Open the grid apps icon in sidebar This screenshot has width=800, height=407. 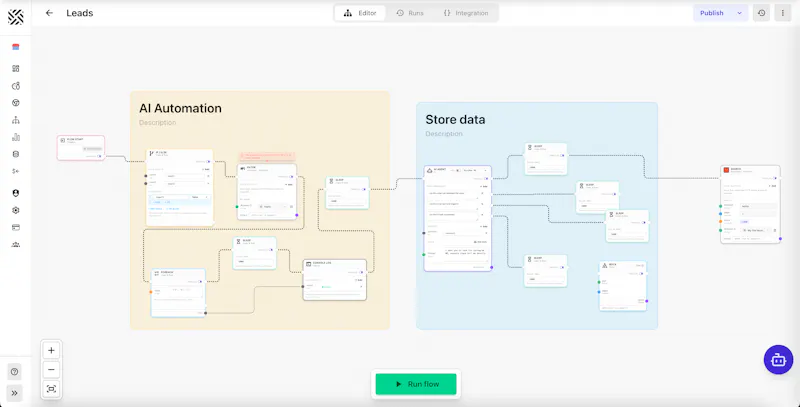[x=15, y=68]
